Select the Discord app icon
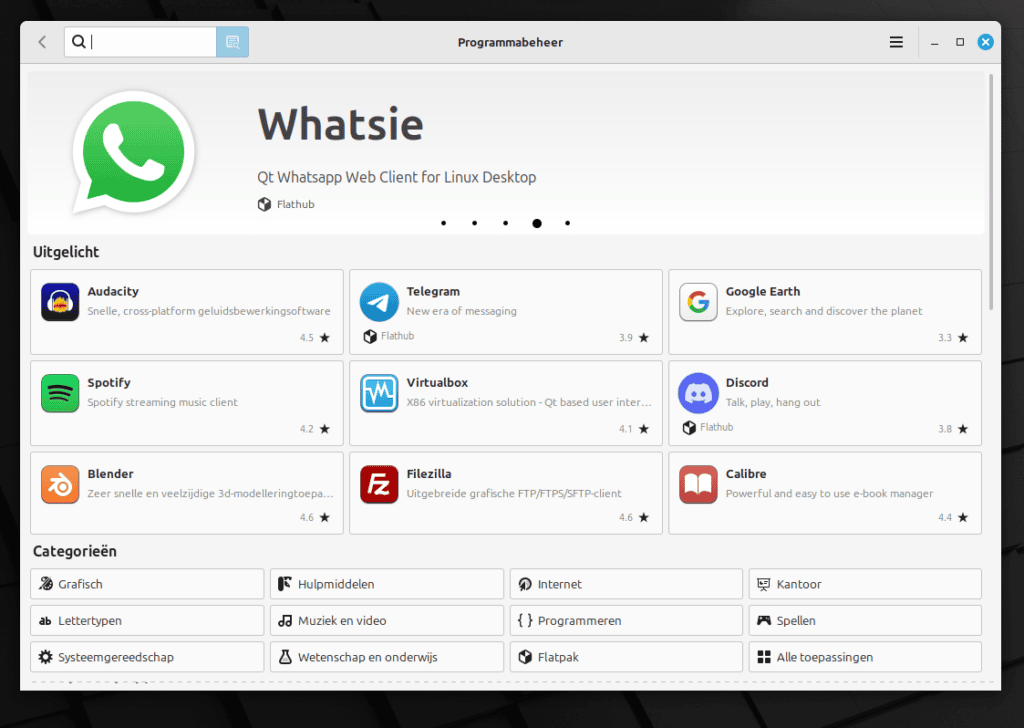The image size is (1024, 728). pyautogui.click(x=698, y=392)
